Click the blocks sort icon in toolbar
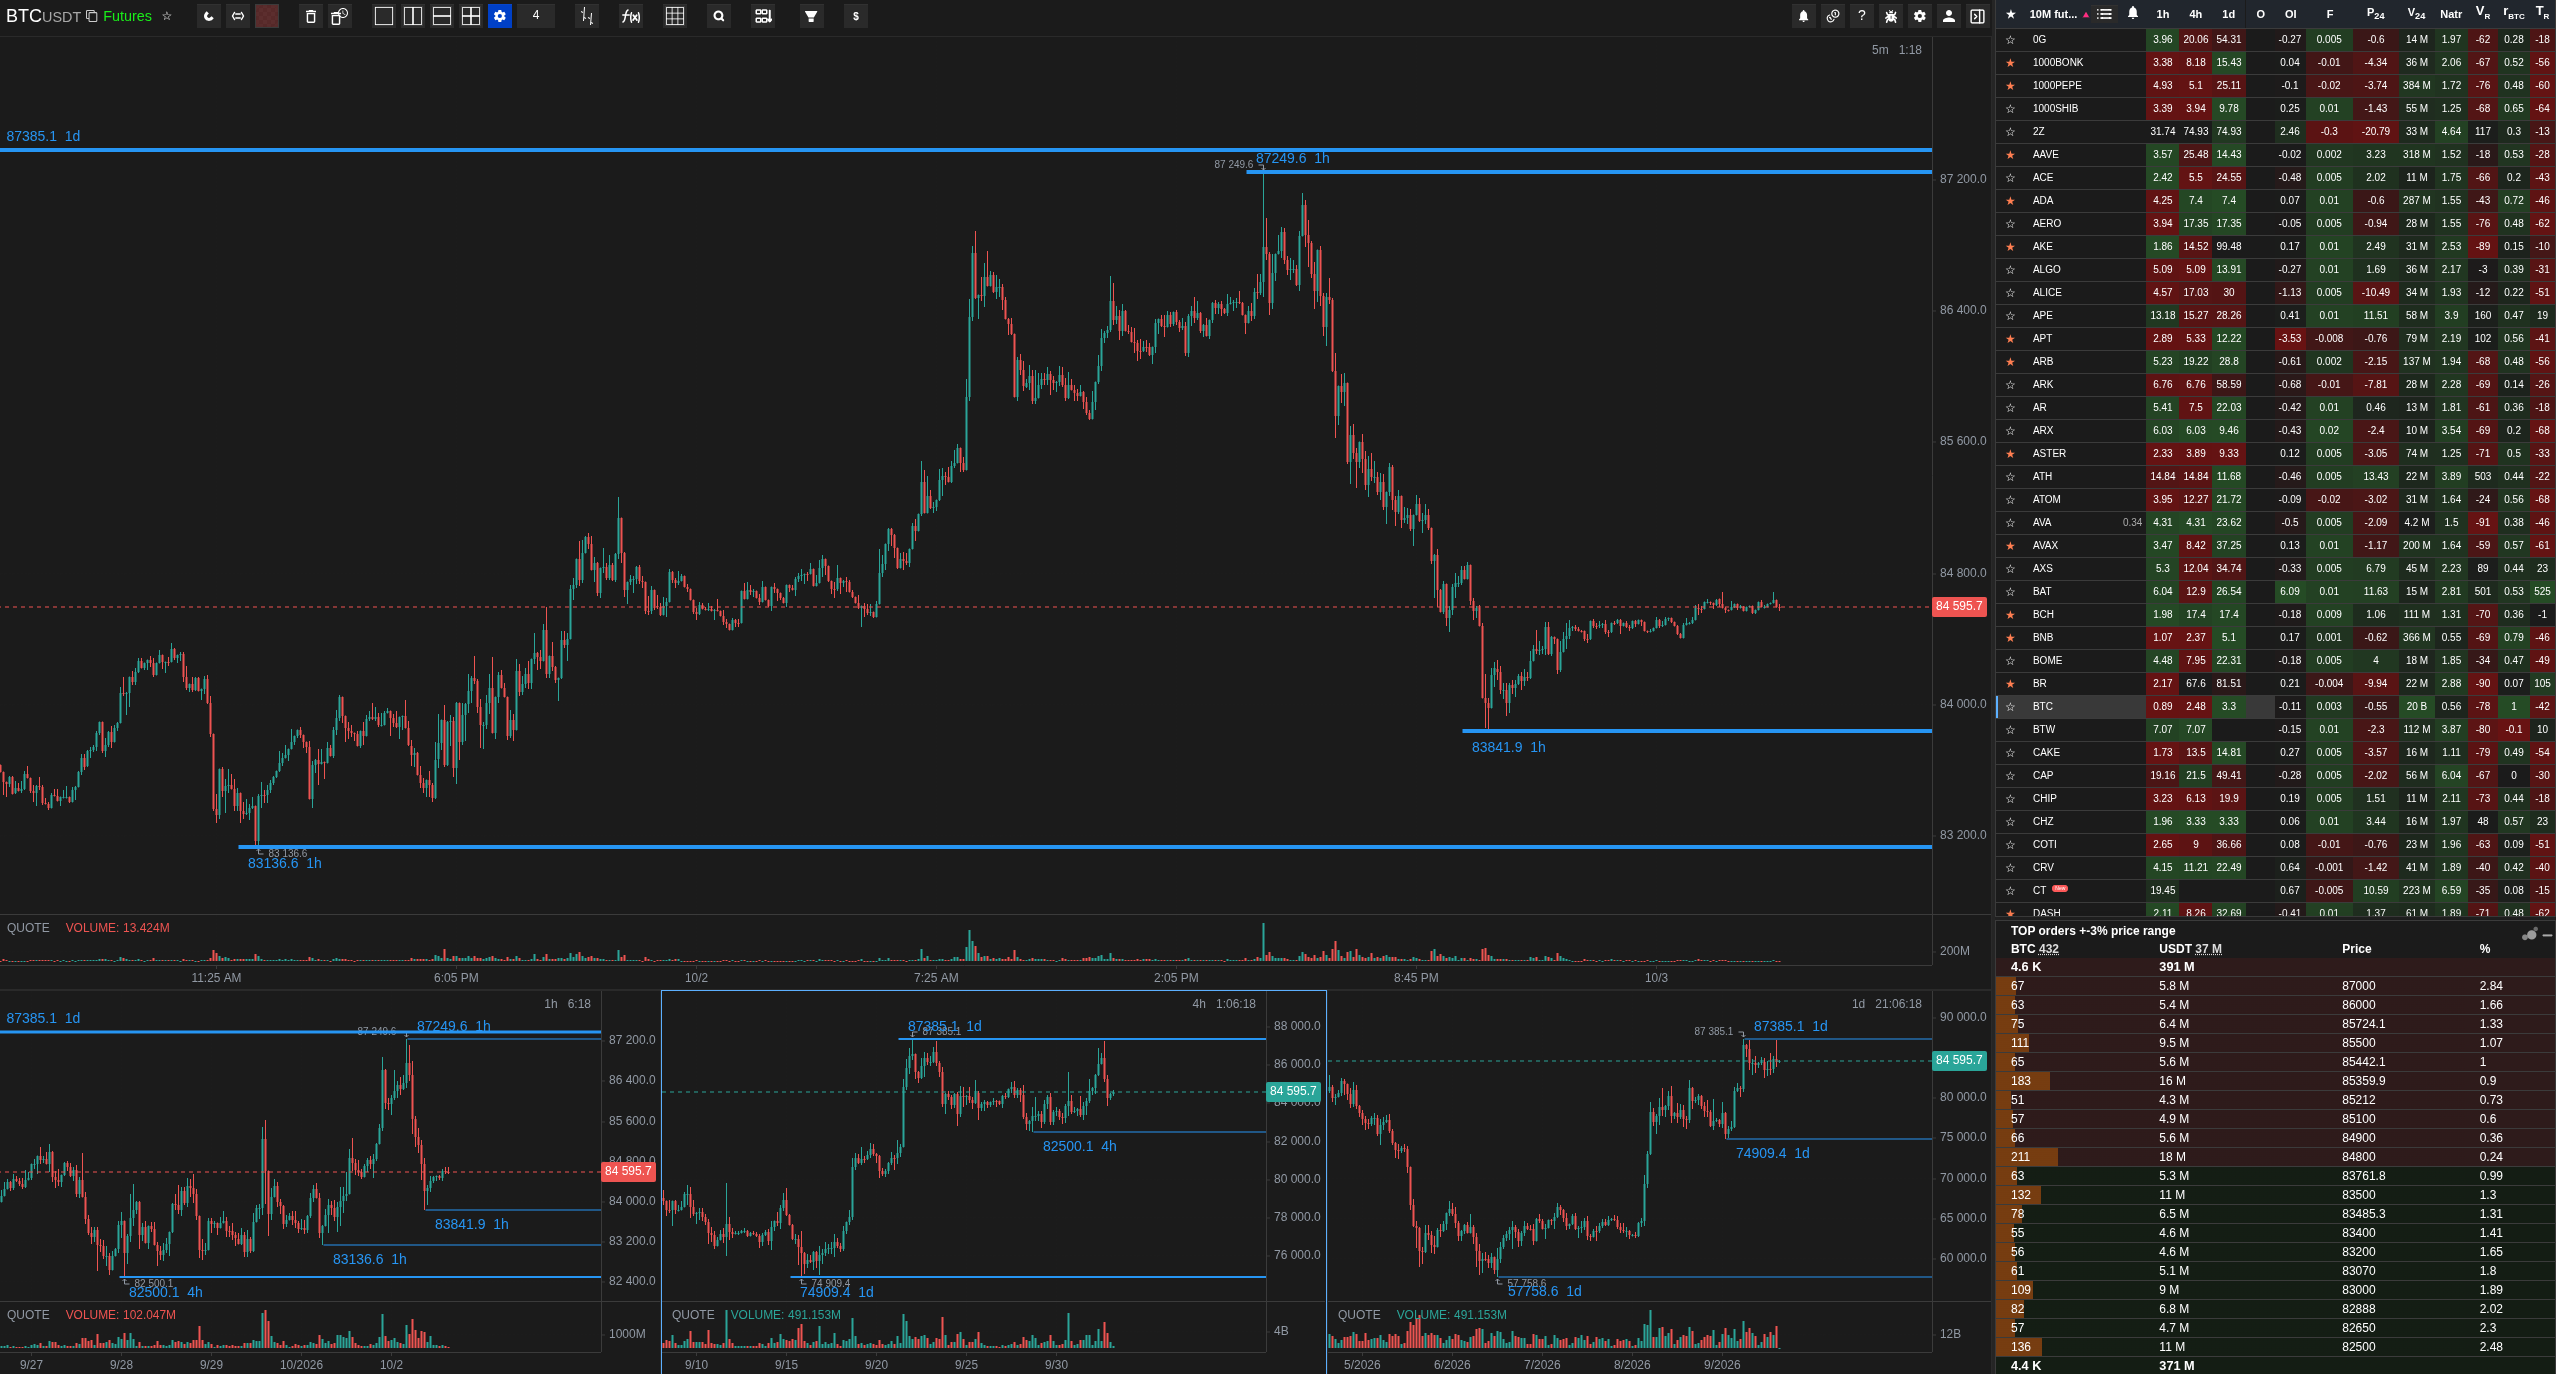Screen dimensions: 2556x1374 (x=763, y=16)
